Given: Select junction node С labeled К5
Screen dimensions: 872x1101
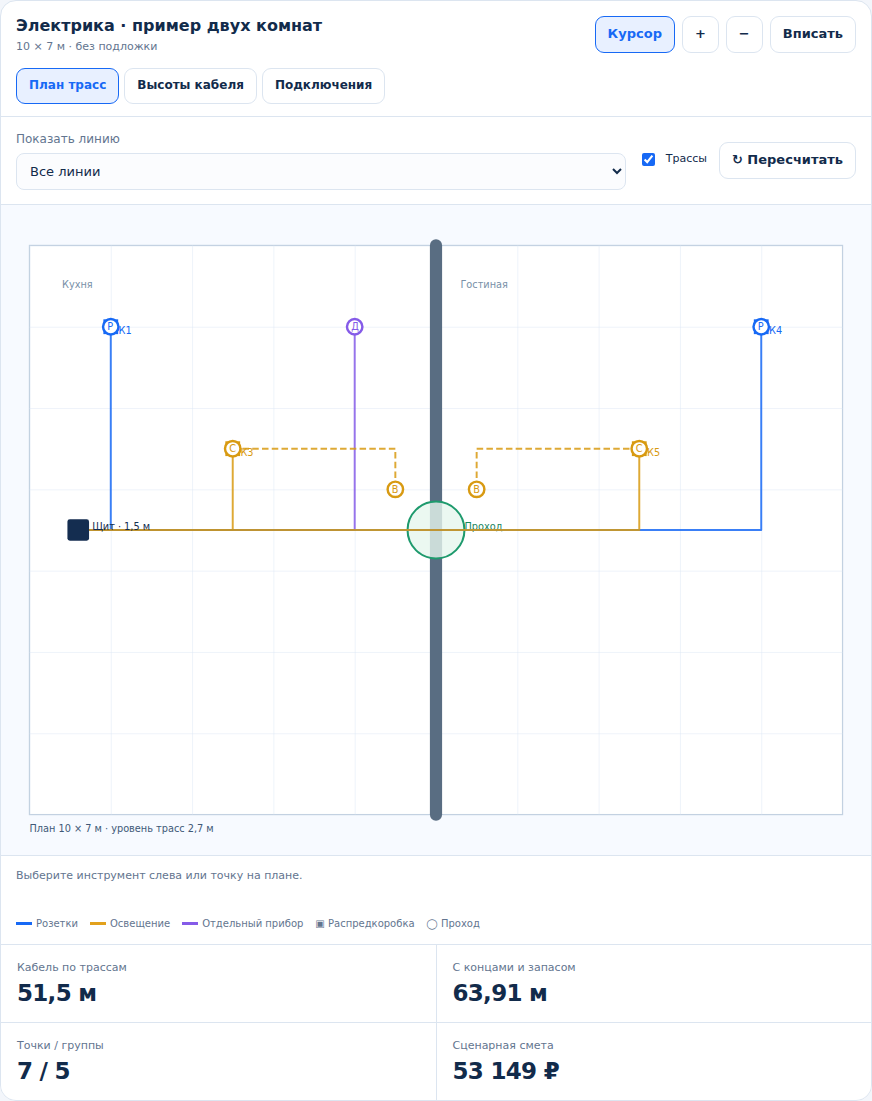Looking at the screenshot, I should pos(639,449).
